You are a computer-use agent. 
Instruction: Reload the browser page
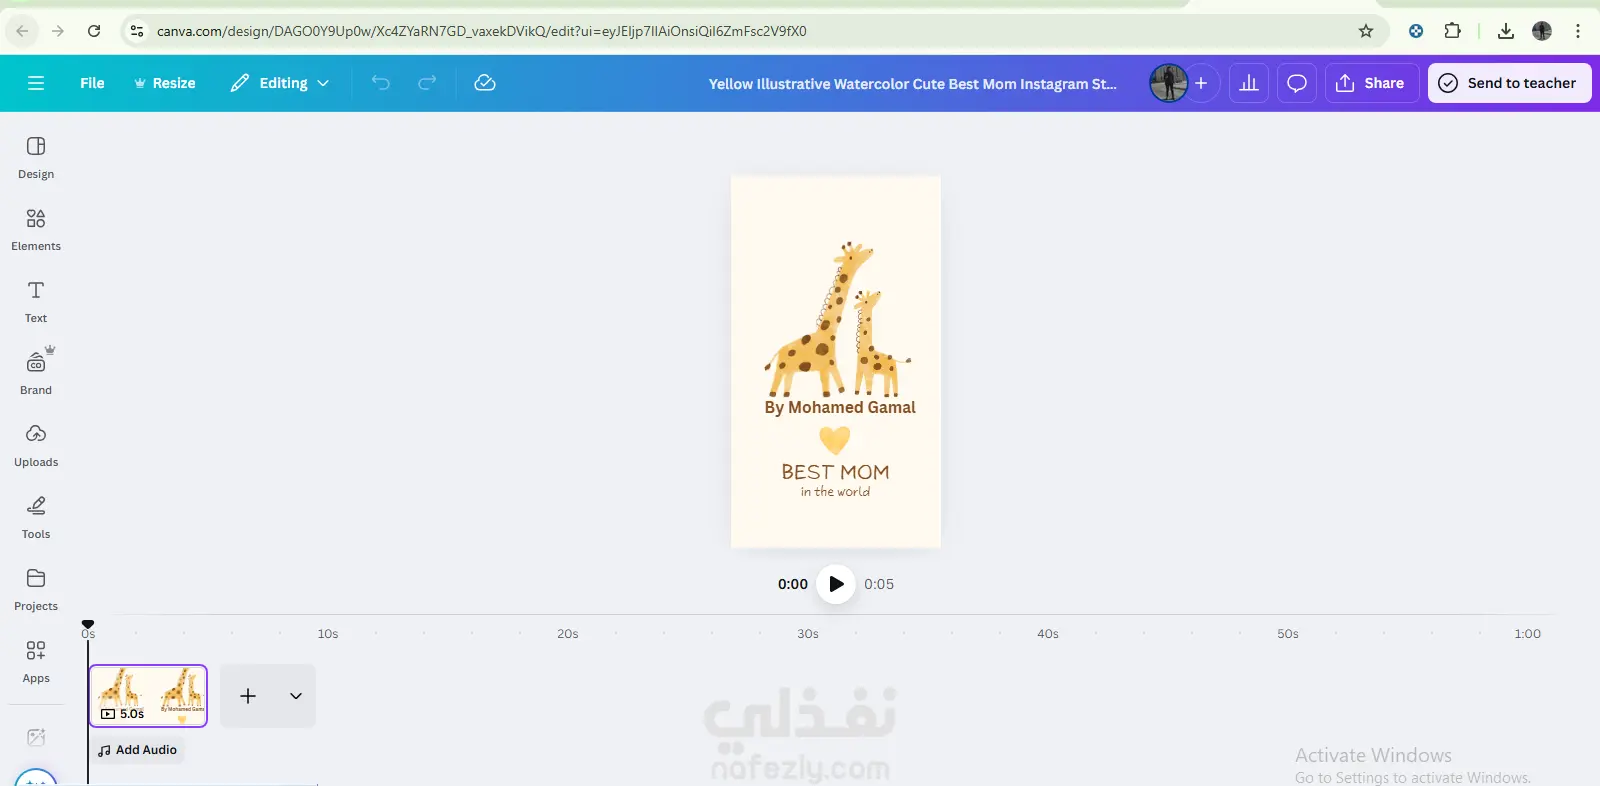[x=94, y=31]
